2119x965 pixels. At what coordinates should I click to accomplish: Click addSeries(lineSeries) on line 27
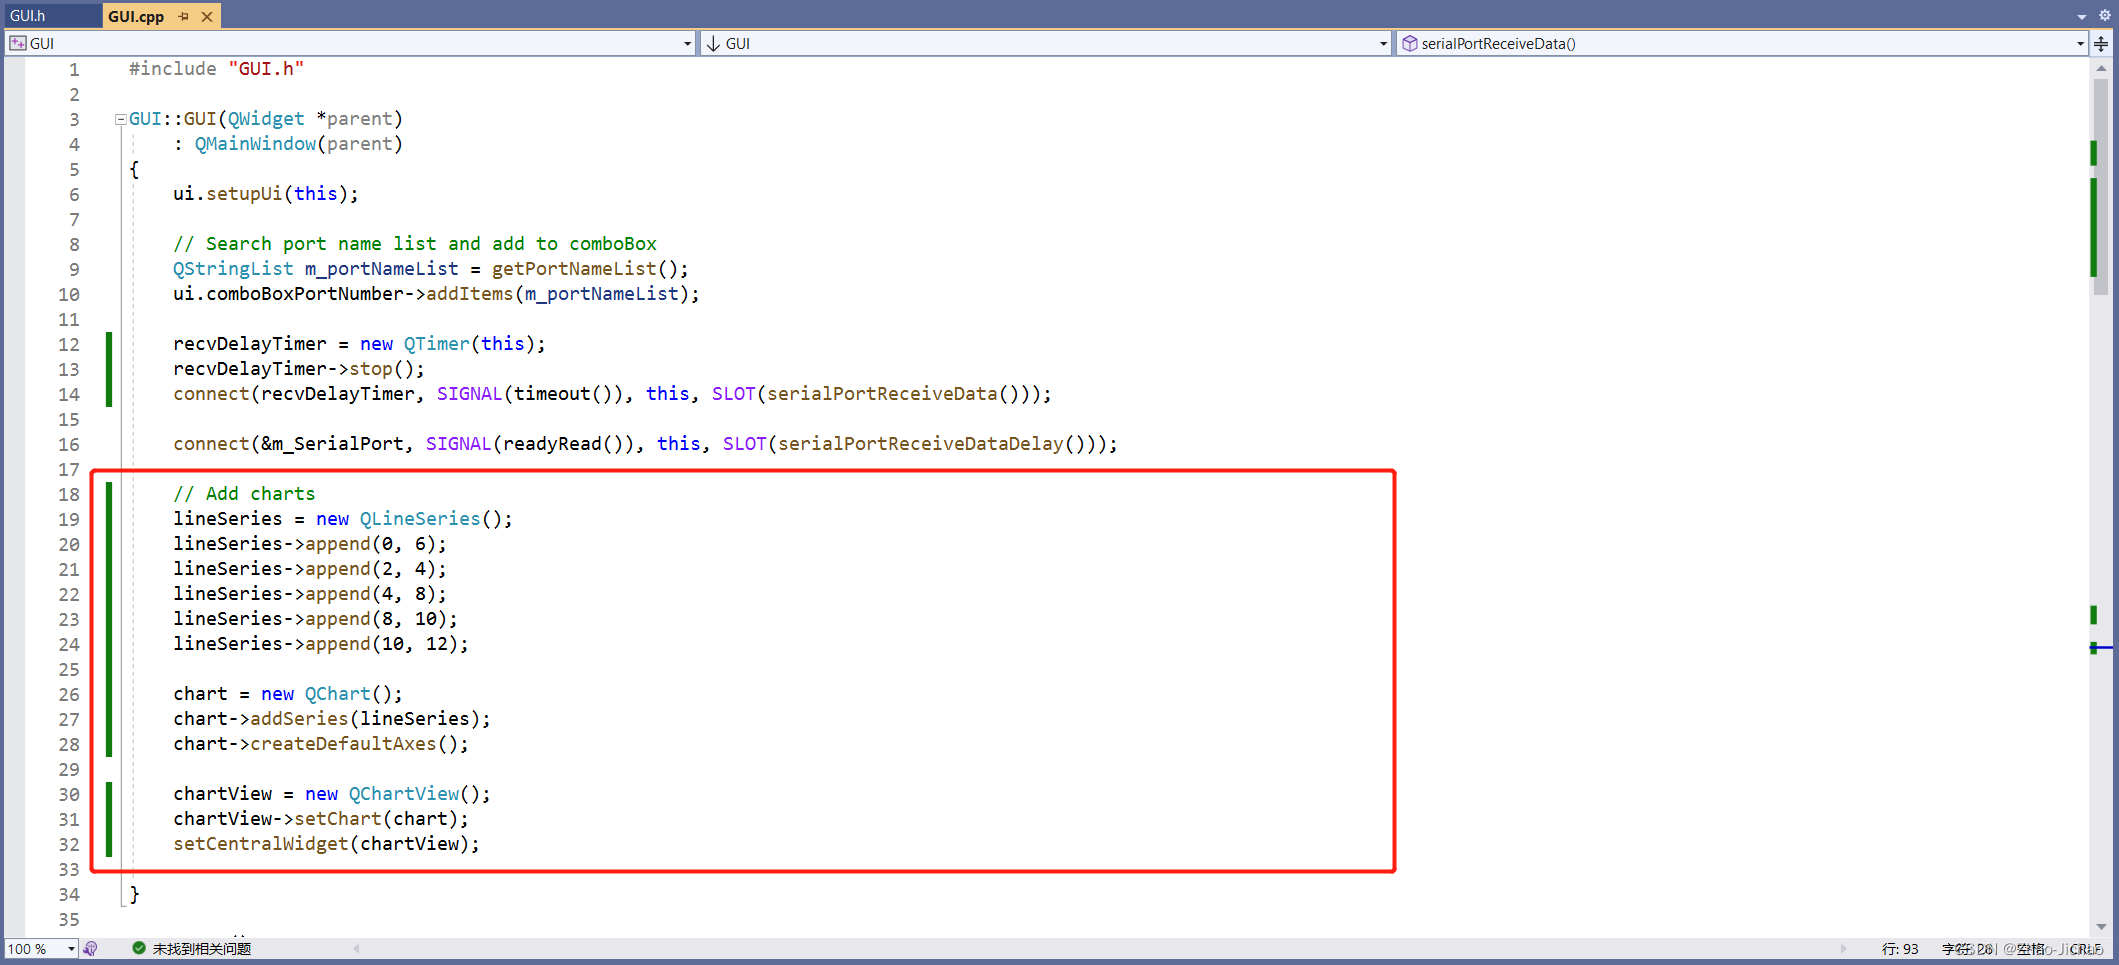coord(365,718)
